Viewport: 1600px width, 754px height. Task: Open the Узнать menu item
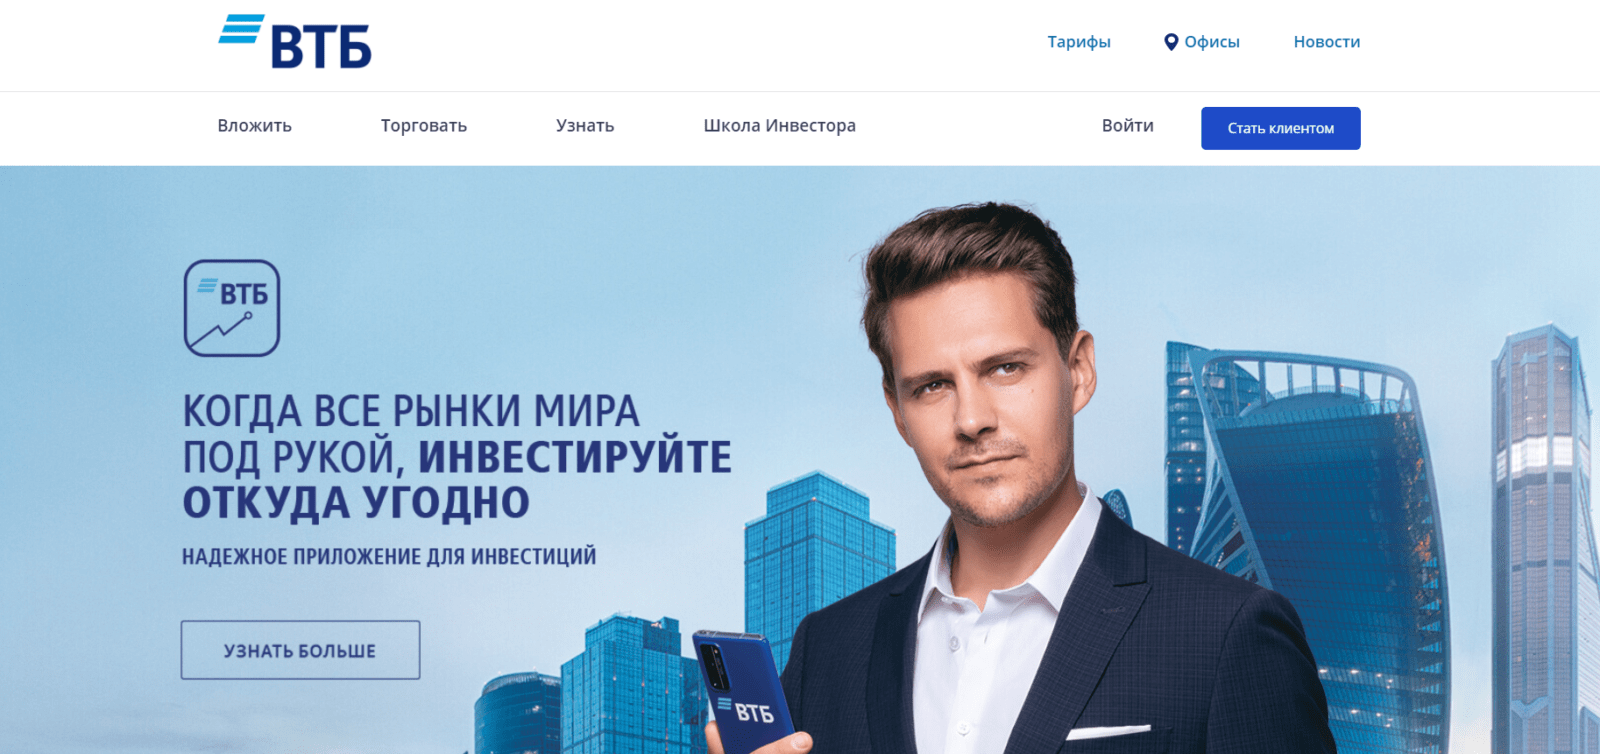point(585,126)
